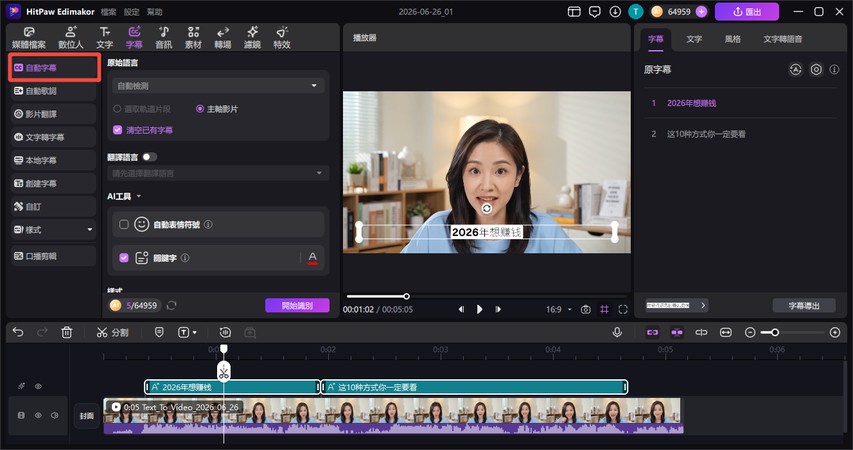The height and width of the screenshot is (450, 853).
Task: Select subtitle clip 这10种方式你一定要看 on timeline
Action: click(x=474, y=387)
